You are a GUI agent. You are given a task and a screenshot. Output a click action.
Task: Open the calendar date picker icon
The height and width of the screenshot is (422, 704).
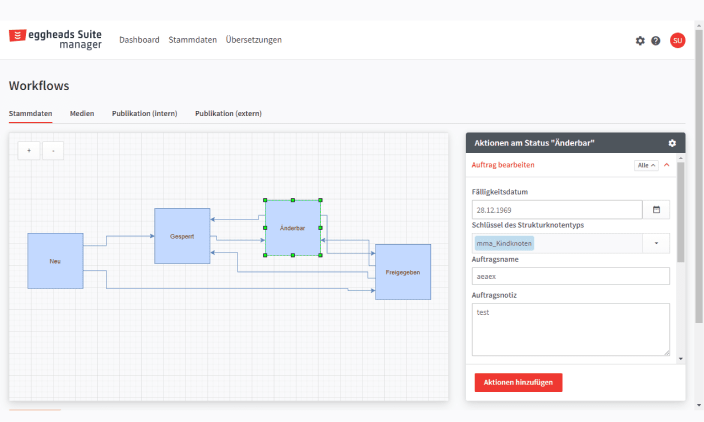pyautogui.click(x=656, y=210)
